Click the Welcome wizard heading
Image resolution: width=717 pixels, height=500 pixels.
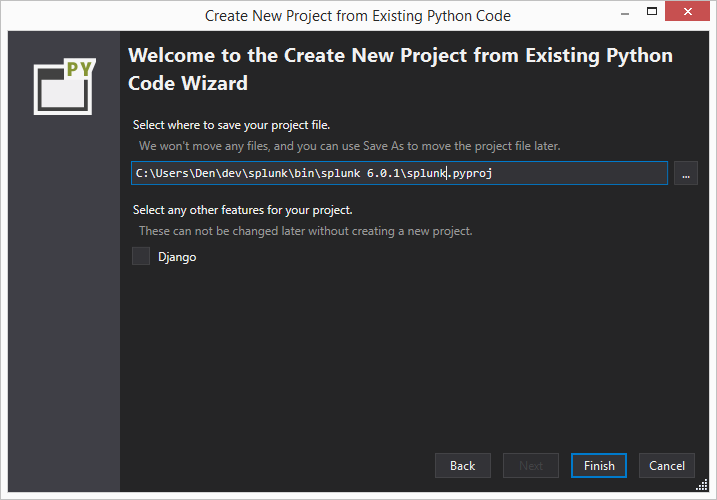tap(400, 69)
